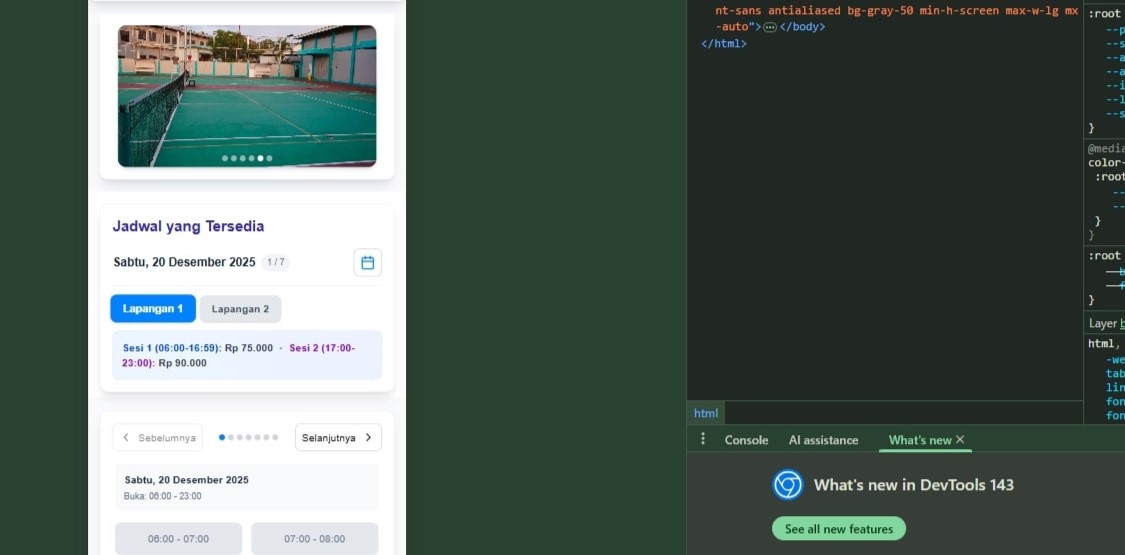
Task: Click the date text Sabtu, 20 Desember 2025 beside badge
Action: click(x=184, y=262)
